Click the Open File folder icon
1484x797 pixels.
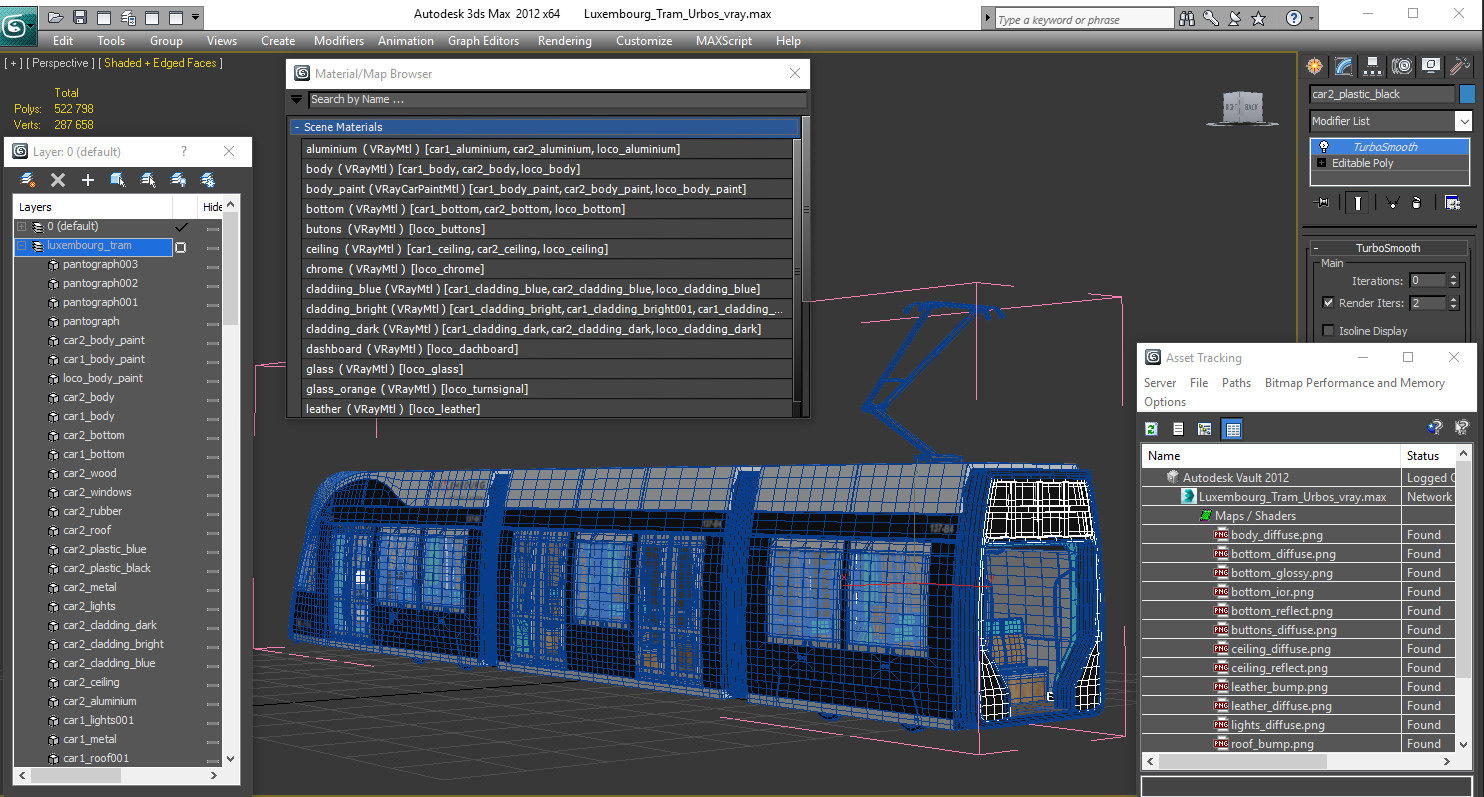[x=55, y=17]
